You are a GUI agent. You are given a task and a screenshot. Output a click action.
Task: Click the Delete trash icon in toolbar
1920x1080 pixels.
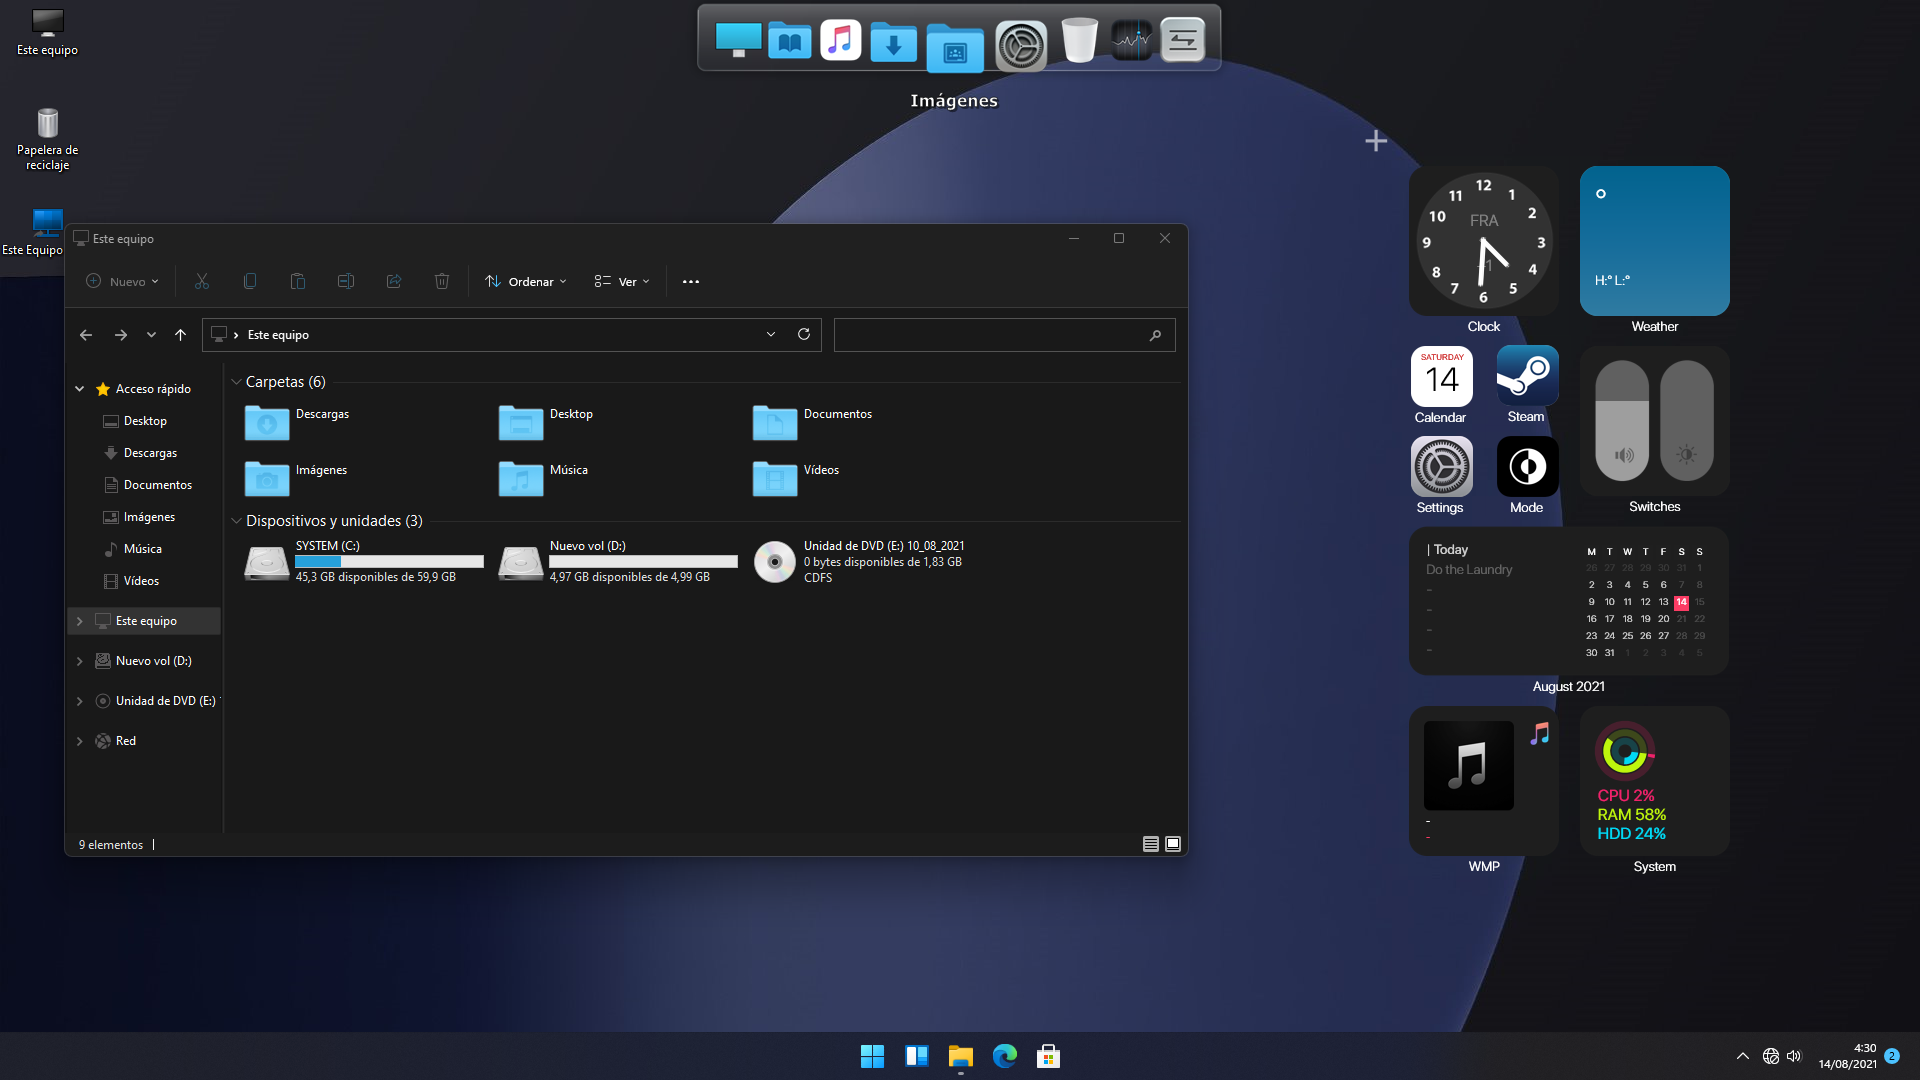(x=442, y=281)
